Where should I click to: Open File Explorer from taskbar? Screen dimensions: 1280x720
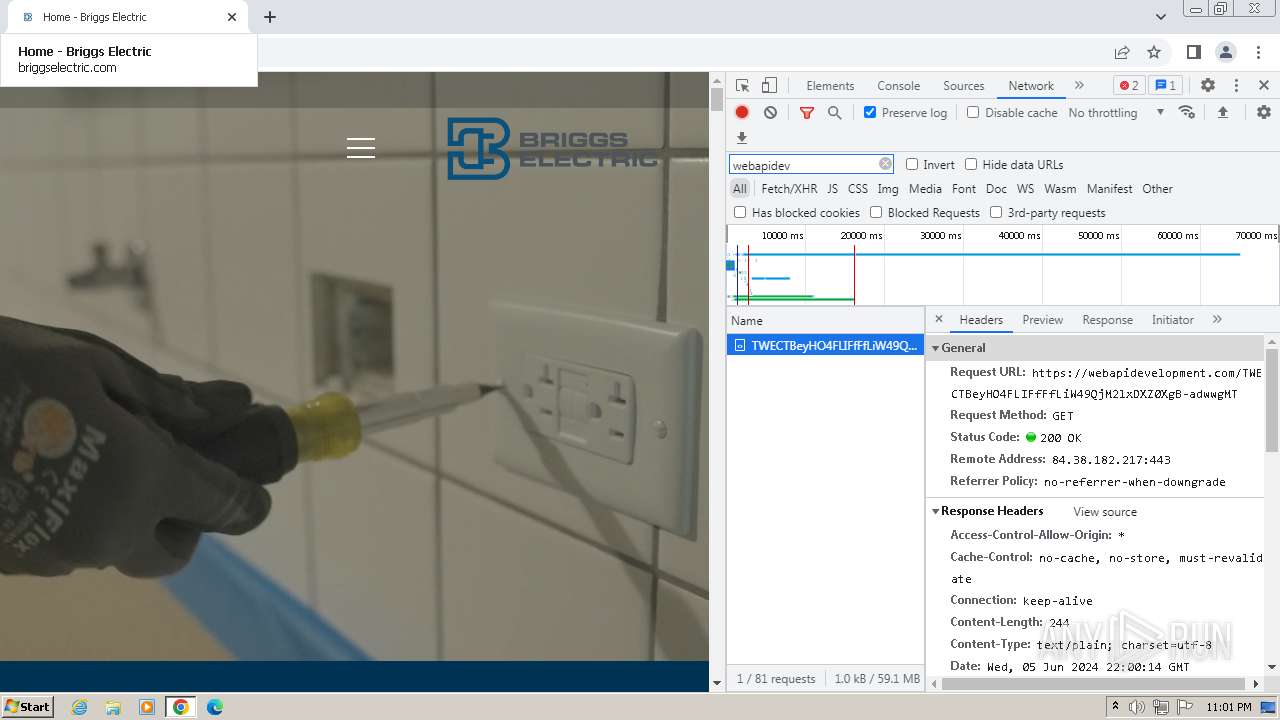point(113,707)
